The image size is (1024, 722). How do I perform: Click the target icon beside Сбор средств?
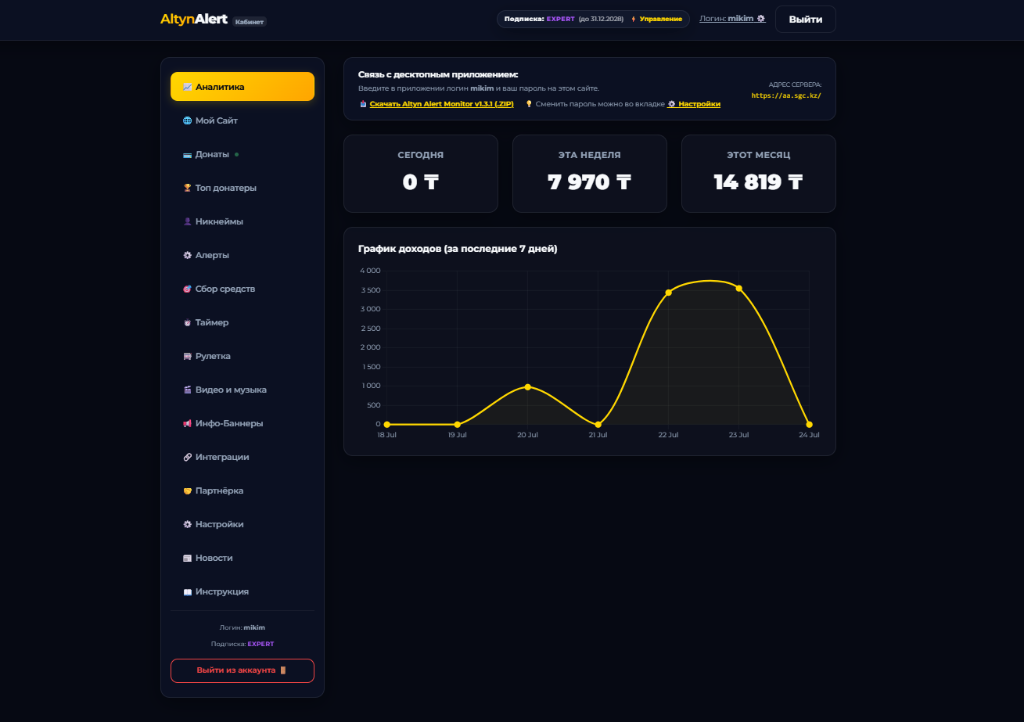pos(187,289)
